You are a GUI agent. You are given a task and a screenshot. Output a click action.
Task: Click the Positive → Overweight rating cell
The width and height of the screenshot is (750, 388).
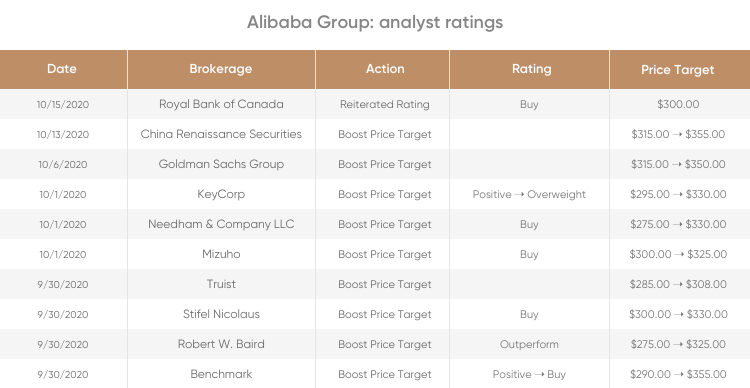pyautogui.click(x=529, y=194)
